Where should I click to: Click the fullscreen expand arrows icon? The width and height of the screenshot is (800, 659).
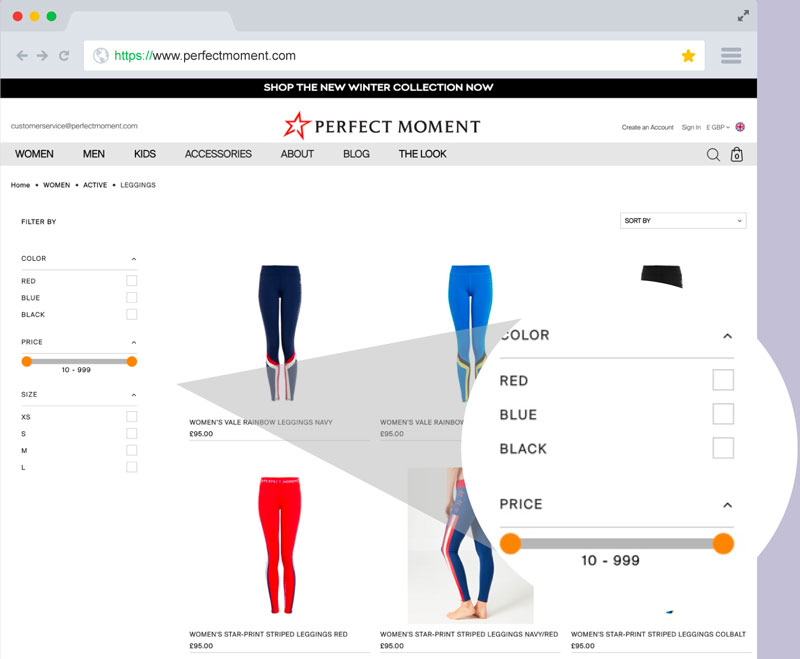pos(743,16)
